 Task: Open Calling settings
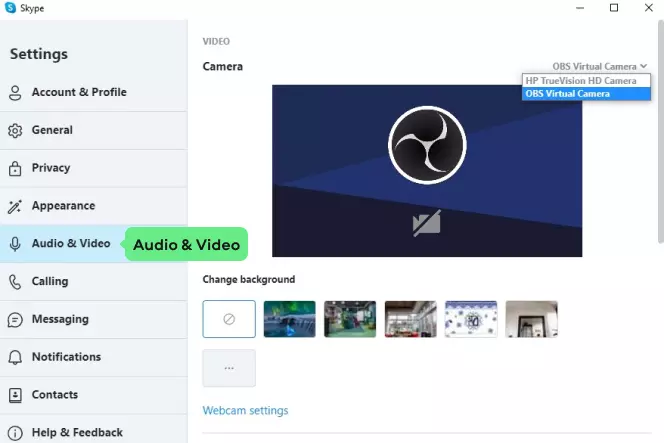[94, 282]
